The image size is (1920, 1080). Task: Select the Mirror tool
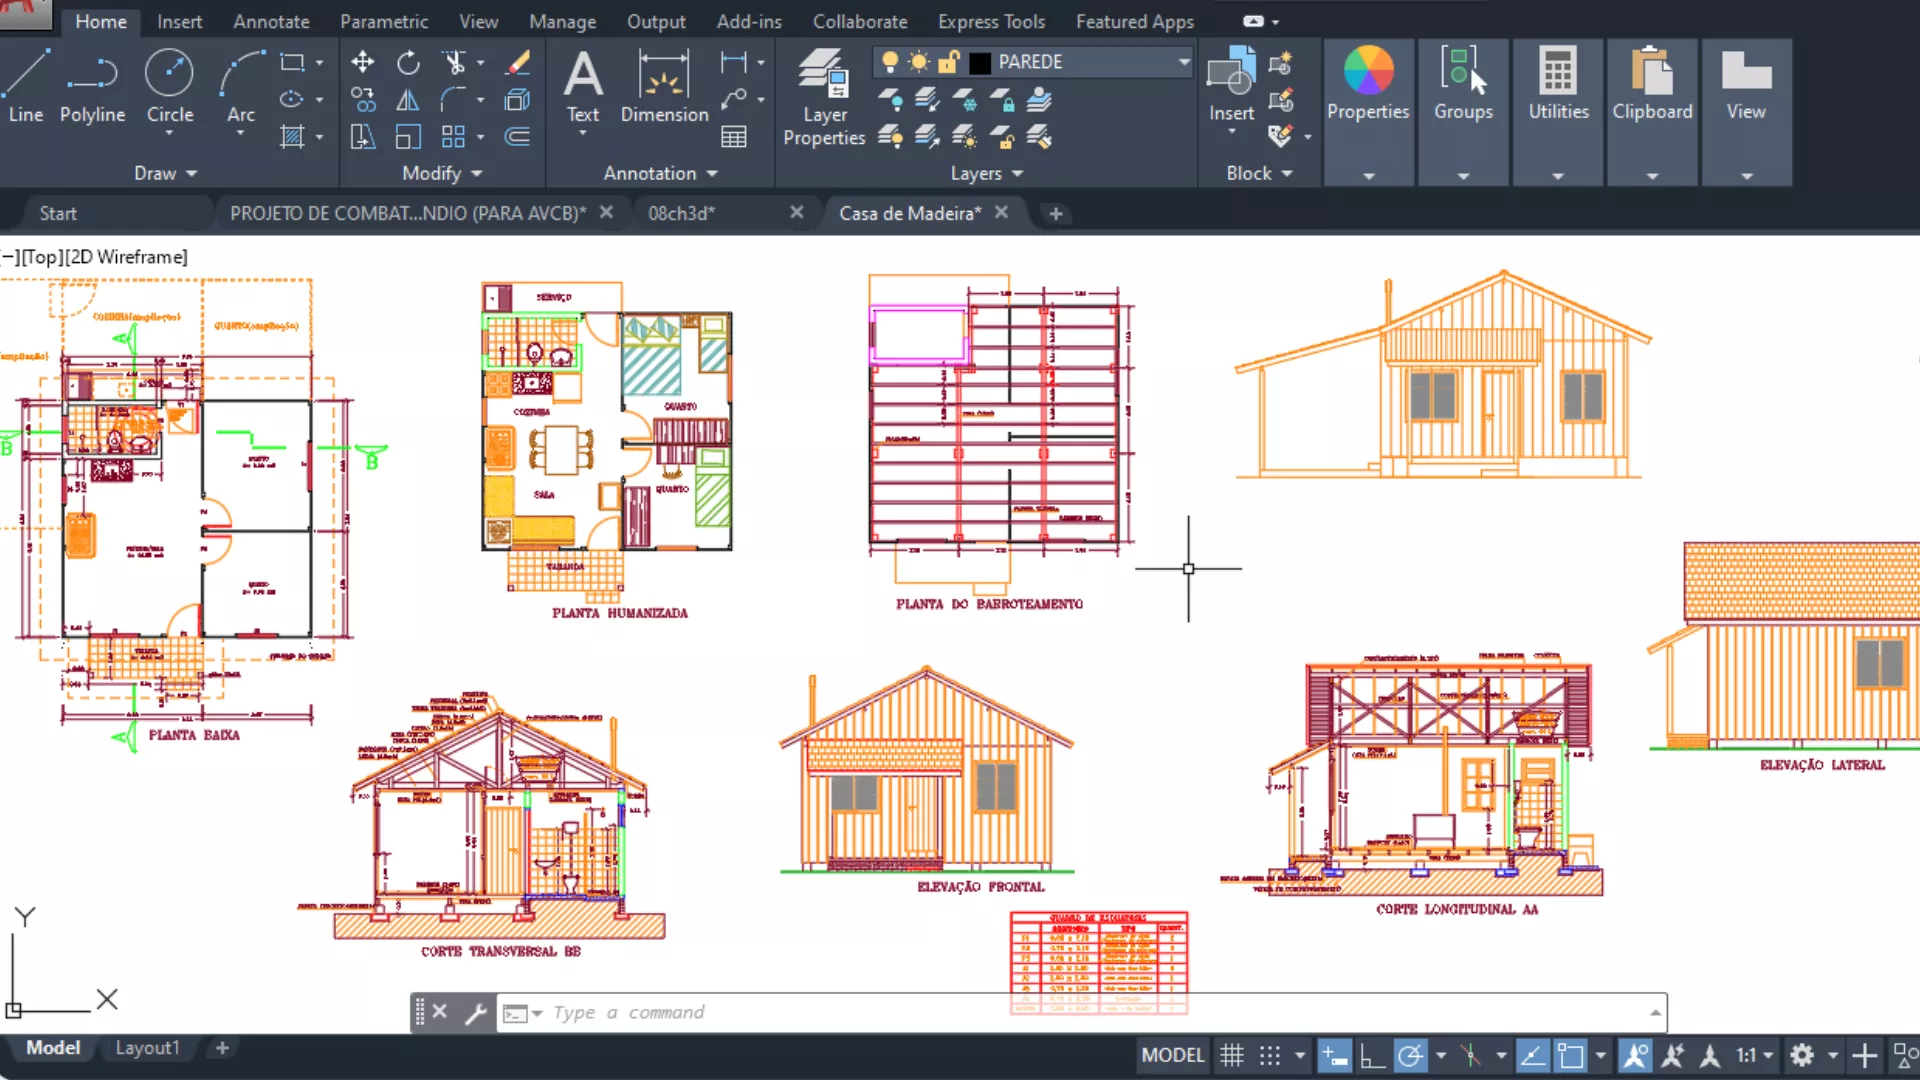(x=408, y=100)
